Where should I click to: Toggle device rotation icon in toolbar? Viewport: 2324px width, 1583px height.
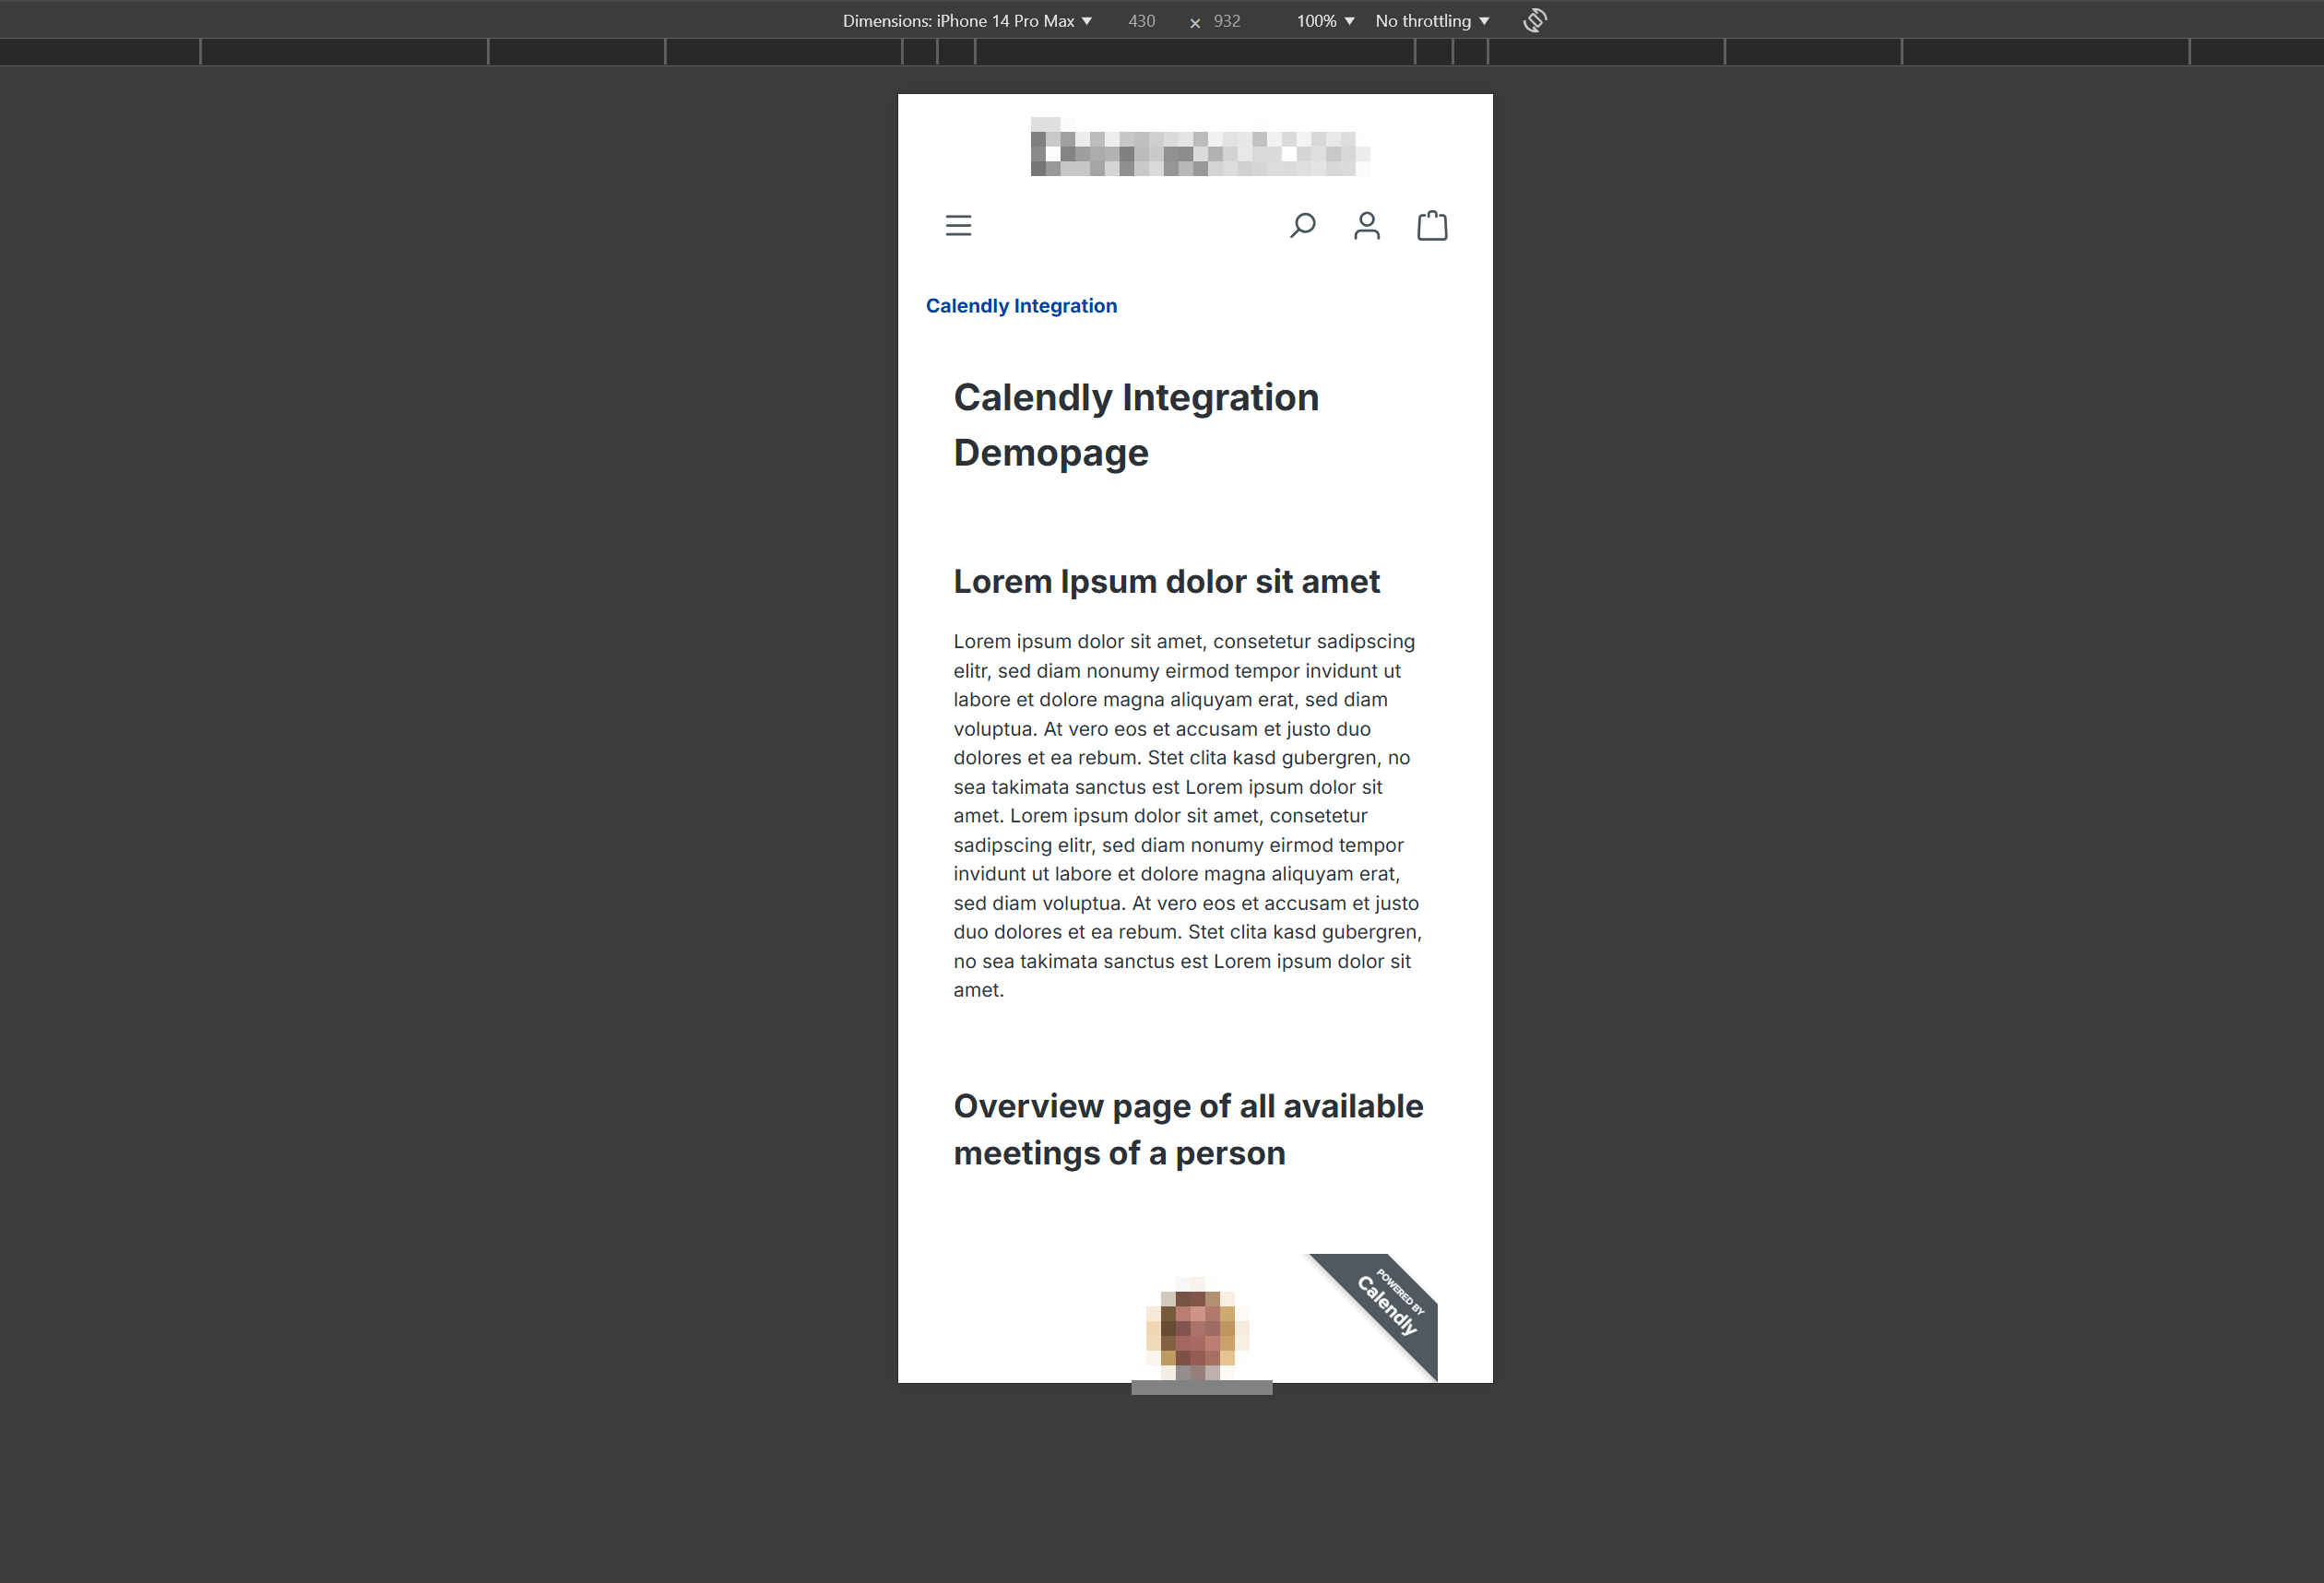[x=1535, y=20]
